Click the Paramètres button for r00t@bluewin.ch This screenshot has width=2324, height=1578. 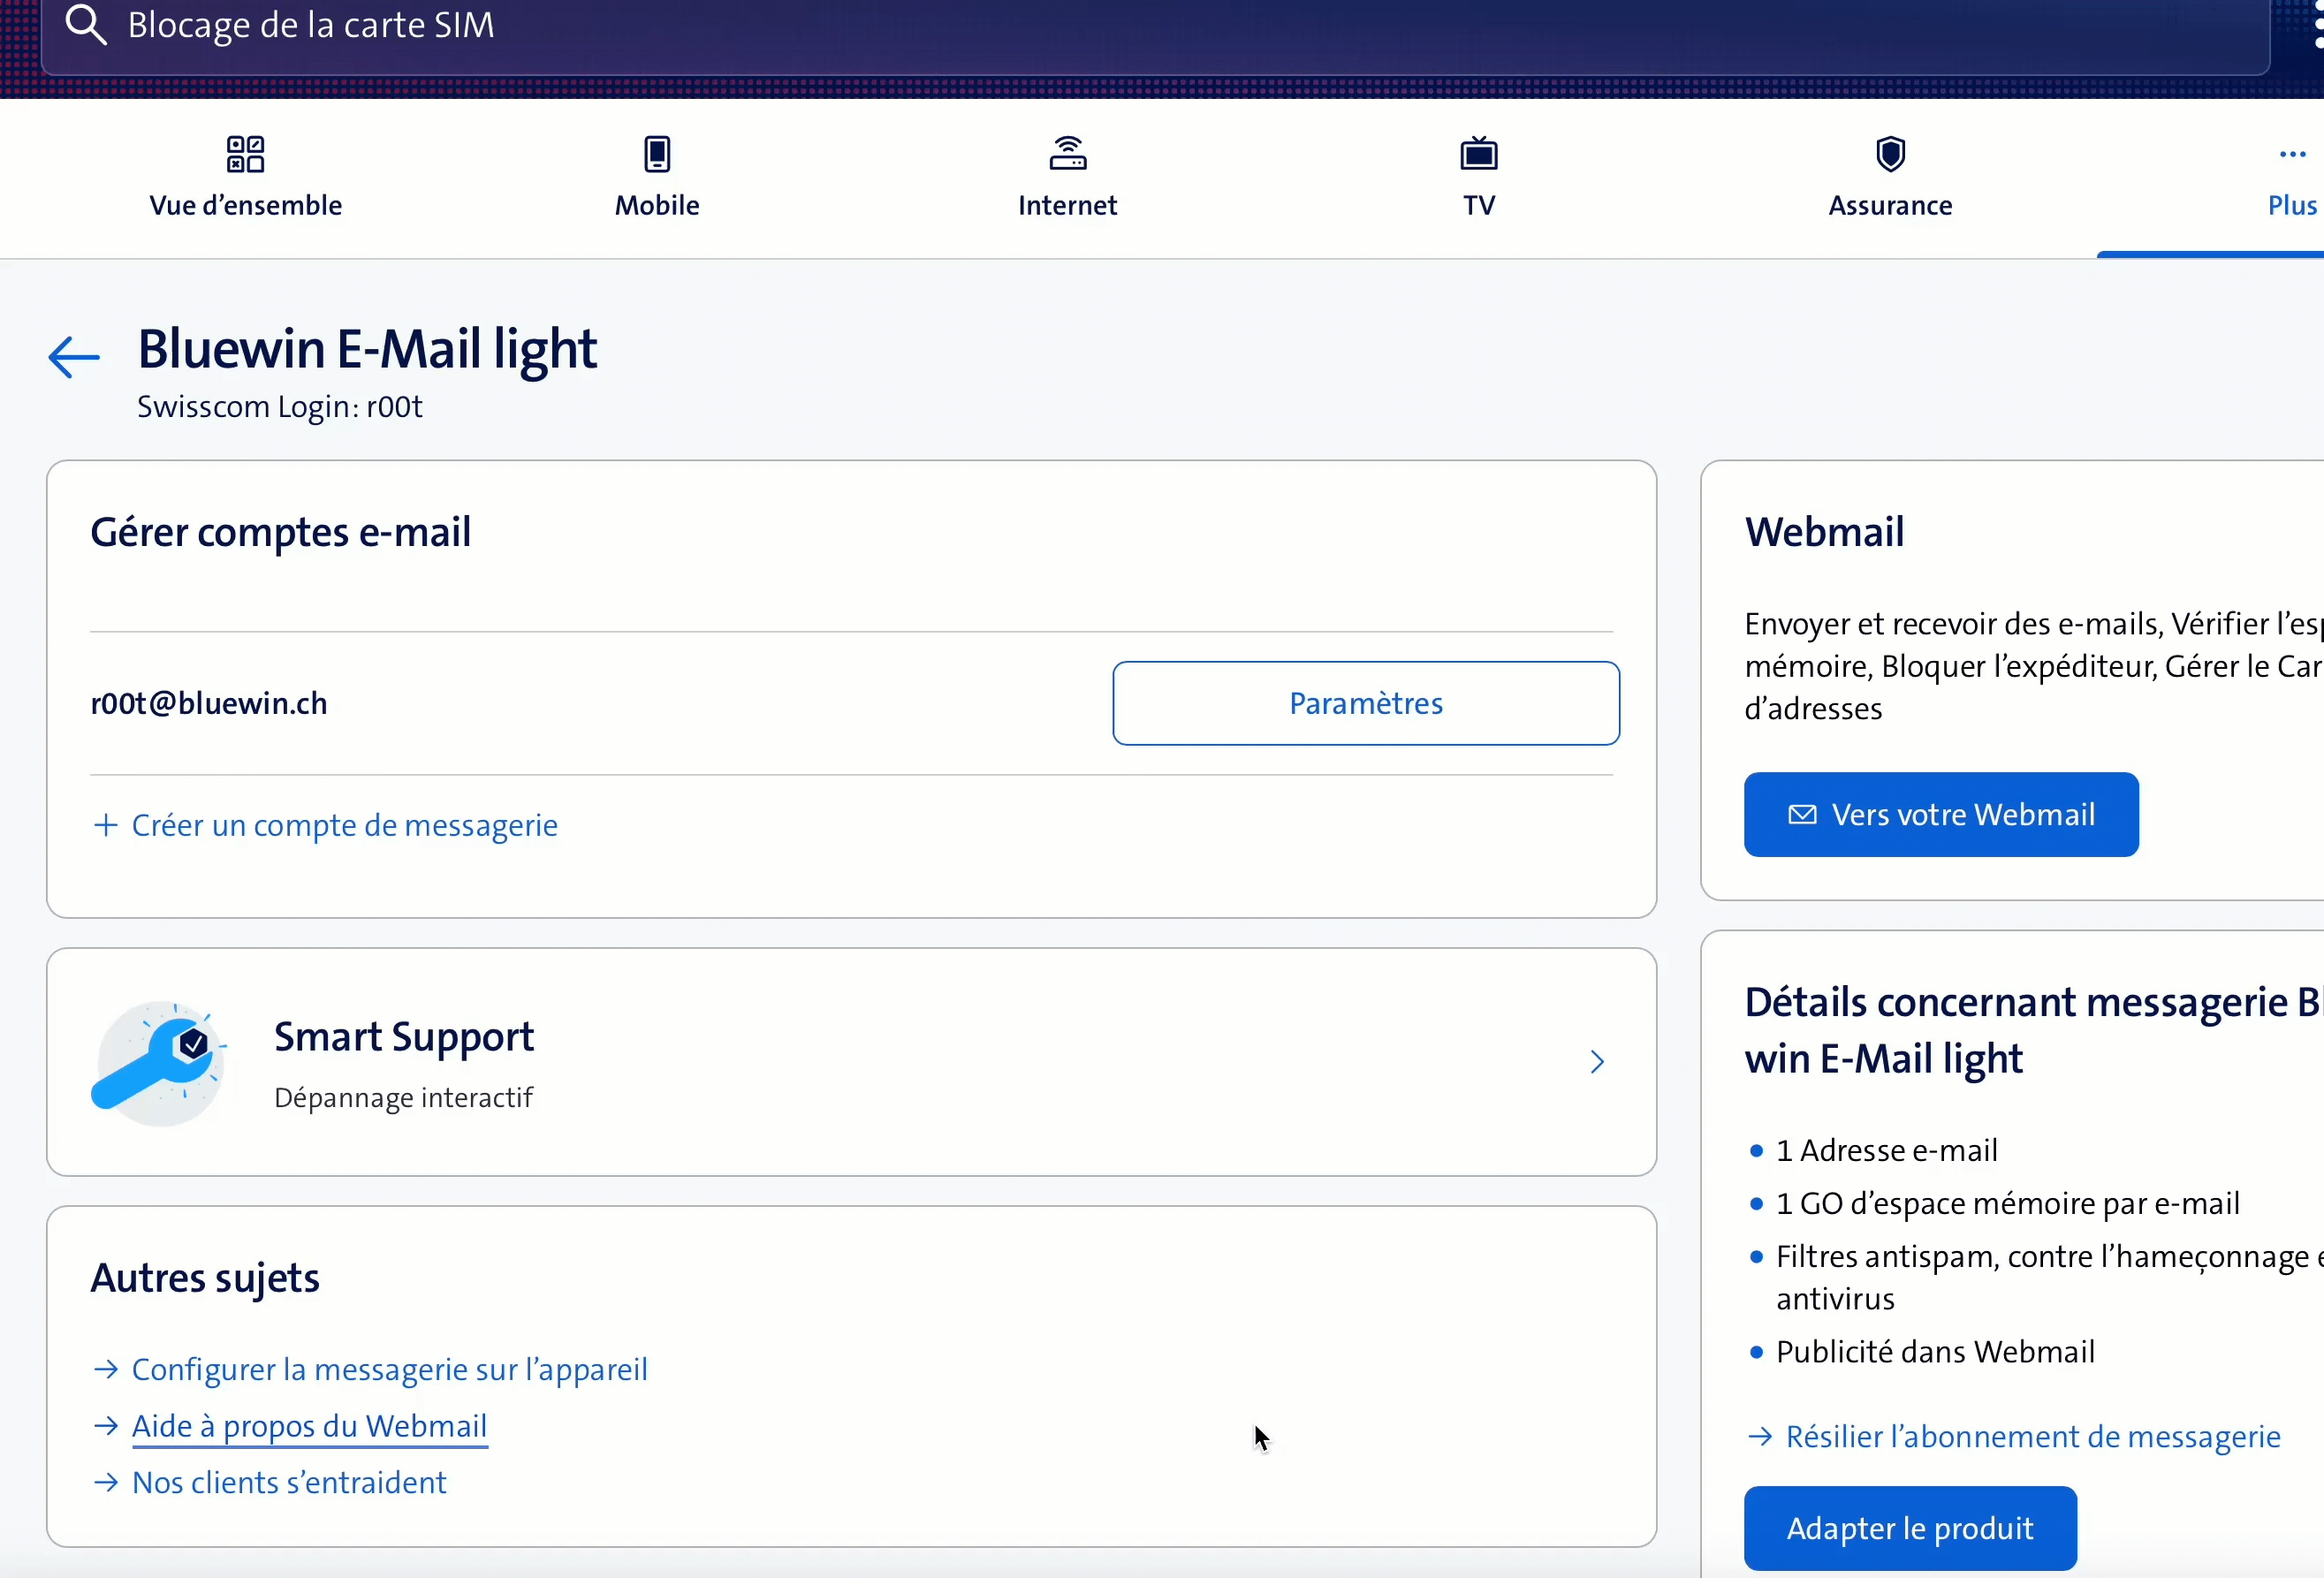1366,703
